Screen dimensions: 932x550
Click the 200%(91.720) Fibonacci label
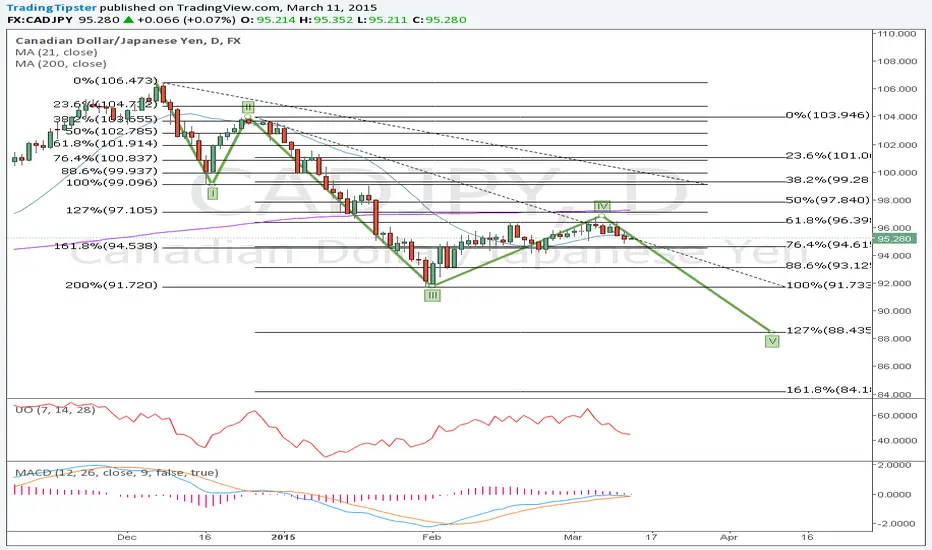click(x=112, y=285)
